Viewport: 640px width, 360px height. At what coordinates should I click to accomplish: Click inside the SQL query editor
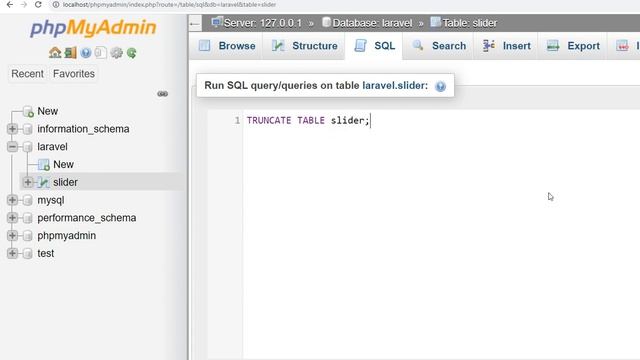point(442,234)
